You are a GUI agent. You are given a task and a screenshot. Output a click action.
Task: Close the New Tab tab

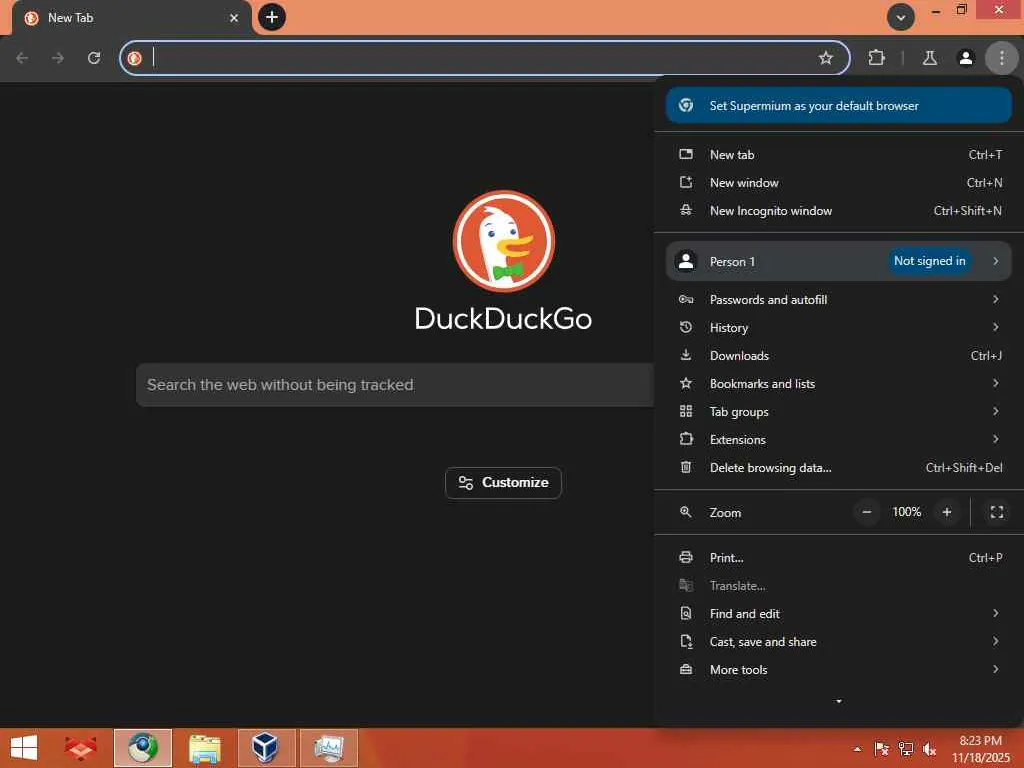[234, 18]
